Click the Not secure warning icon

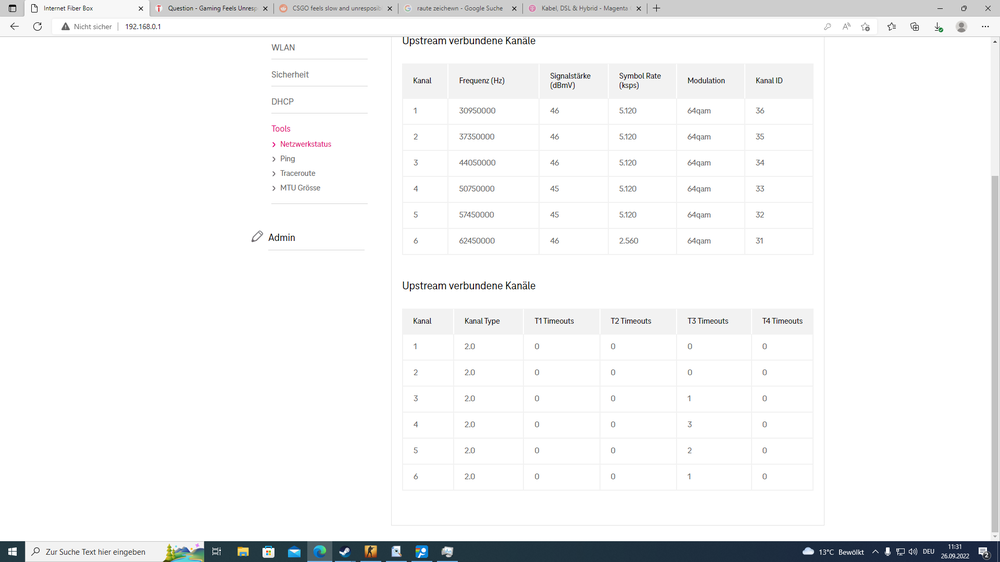[x=65, y=27]
